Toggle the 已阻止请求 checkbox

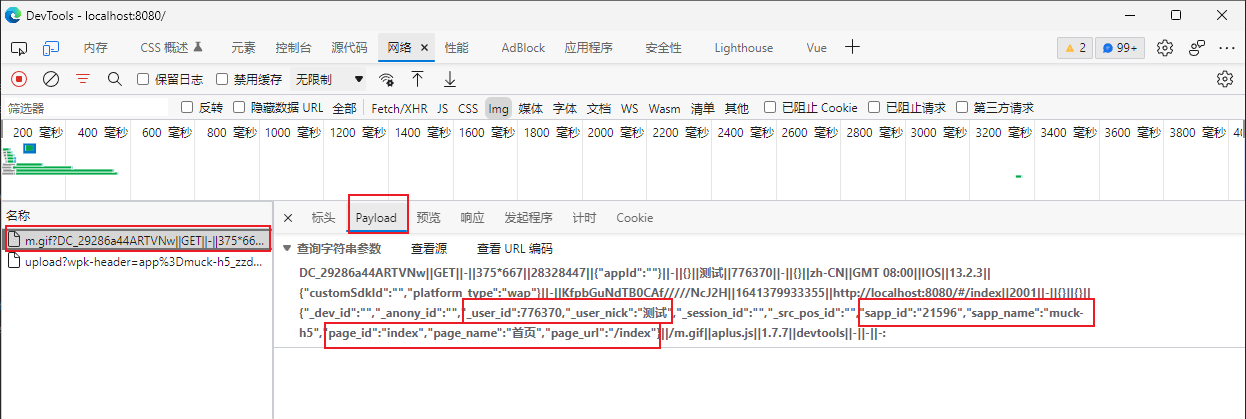point(875,107)
